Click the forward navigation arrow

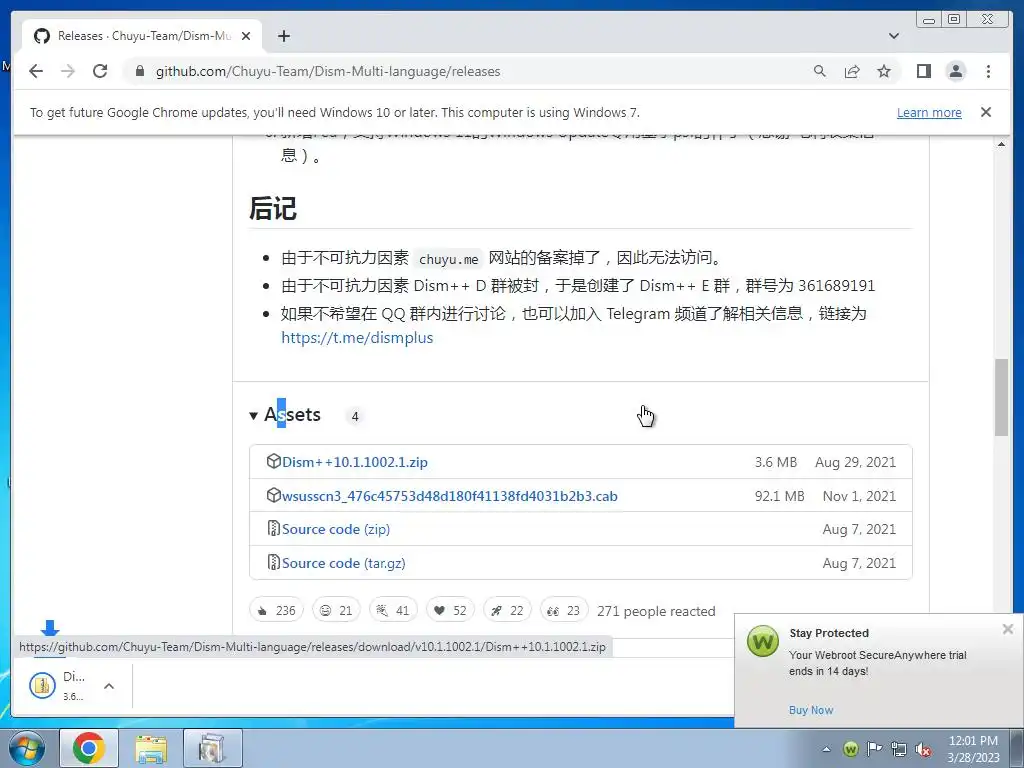click(x=68, y=71)
